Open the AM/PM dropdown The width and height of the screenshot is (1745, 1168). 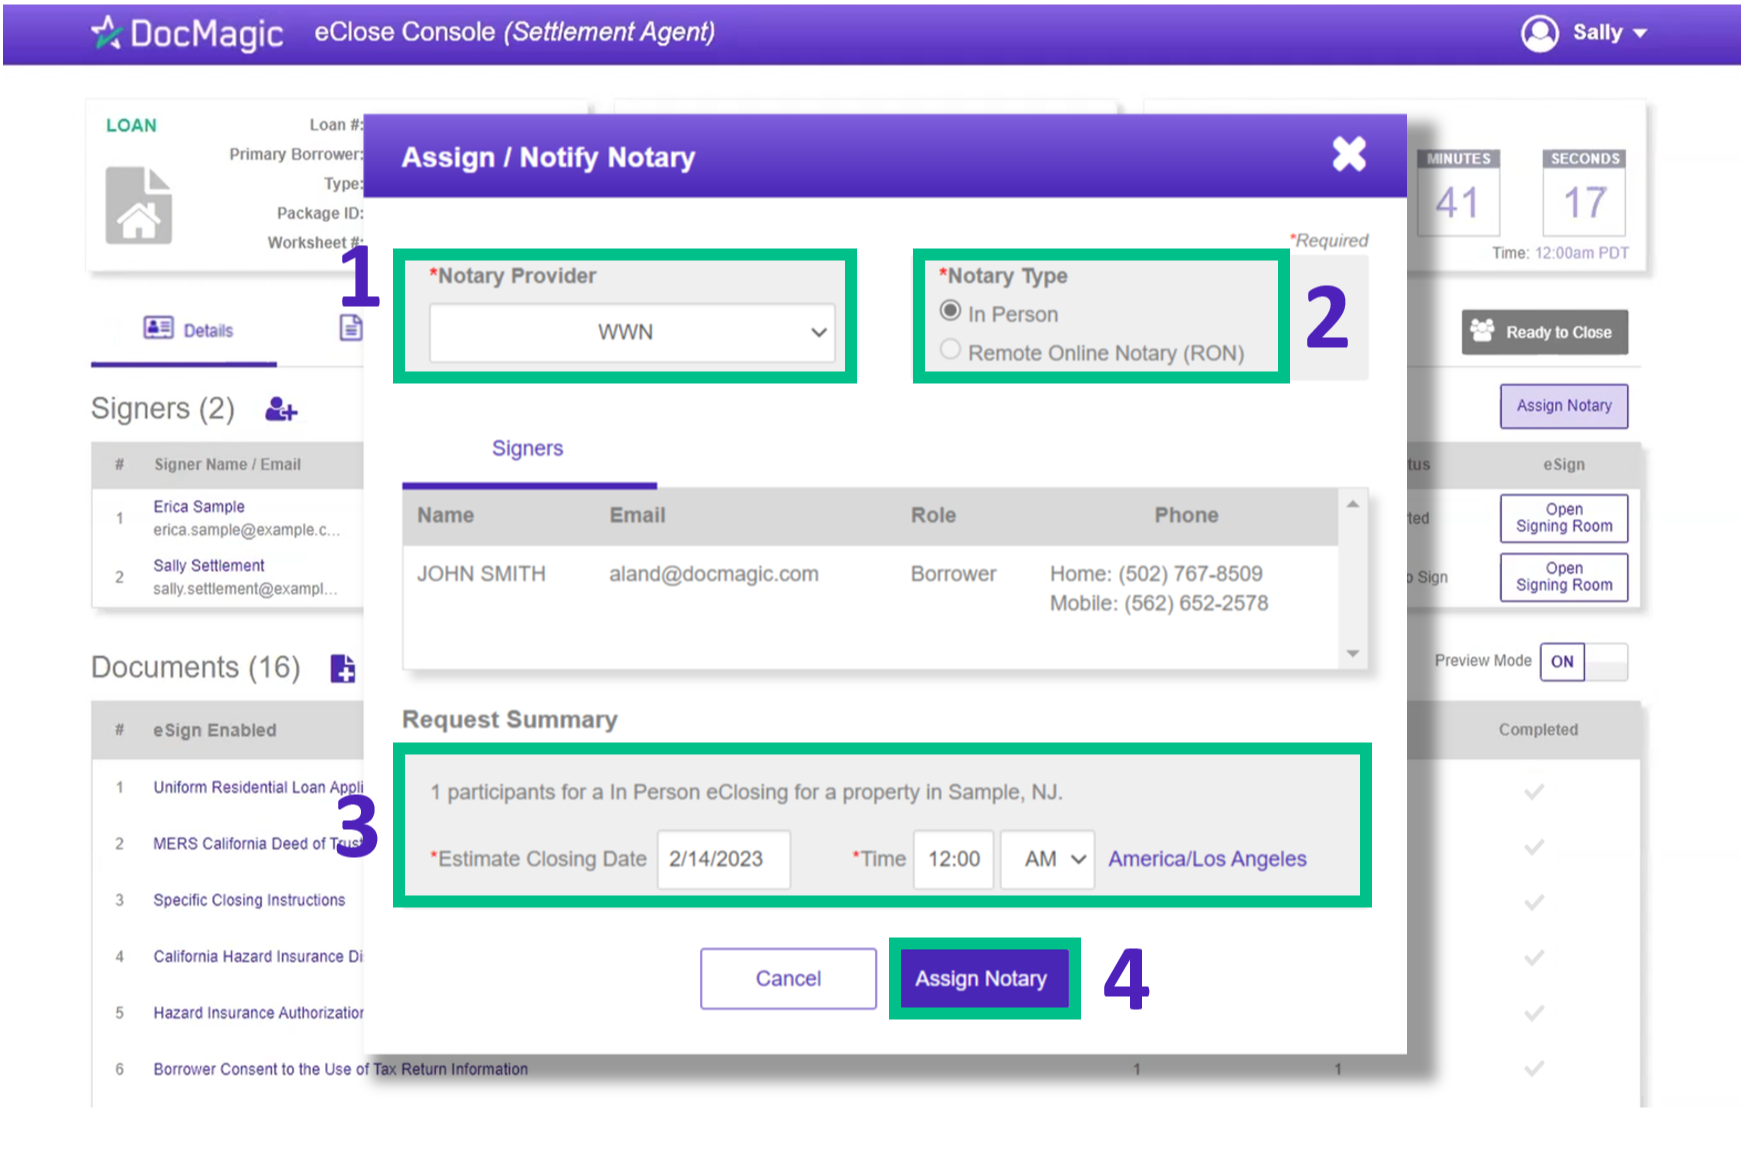click(1048, 859)
